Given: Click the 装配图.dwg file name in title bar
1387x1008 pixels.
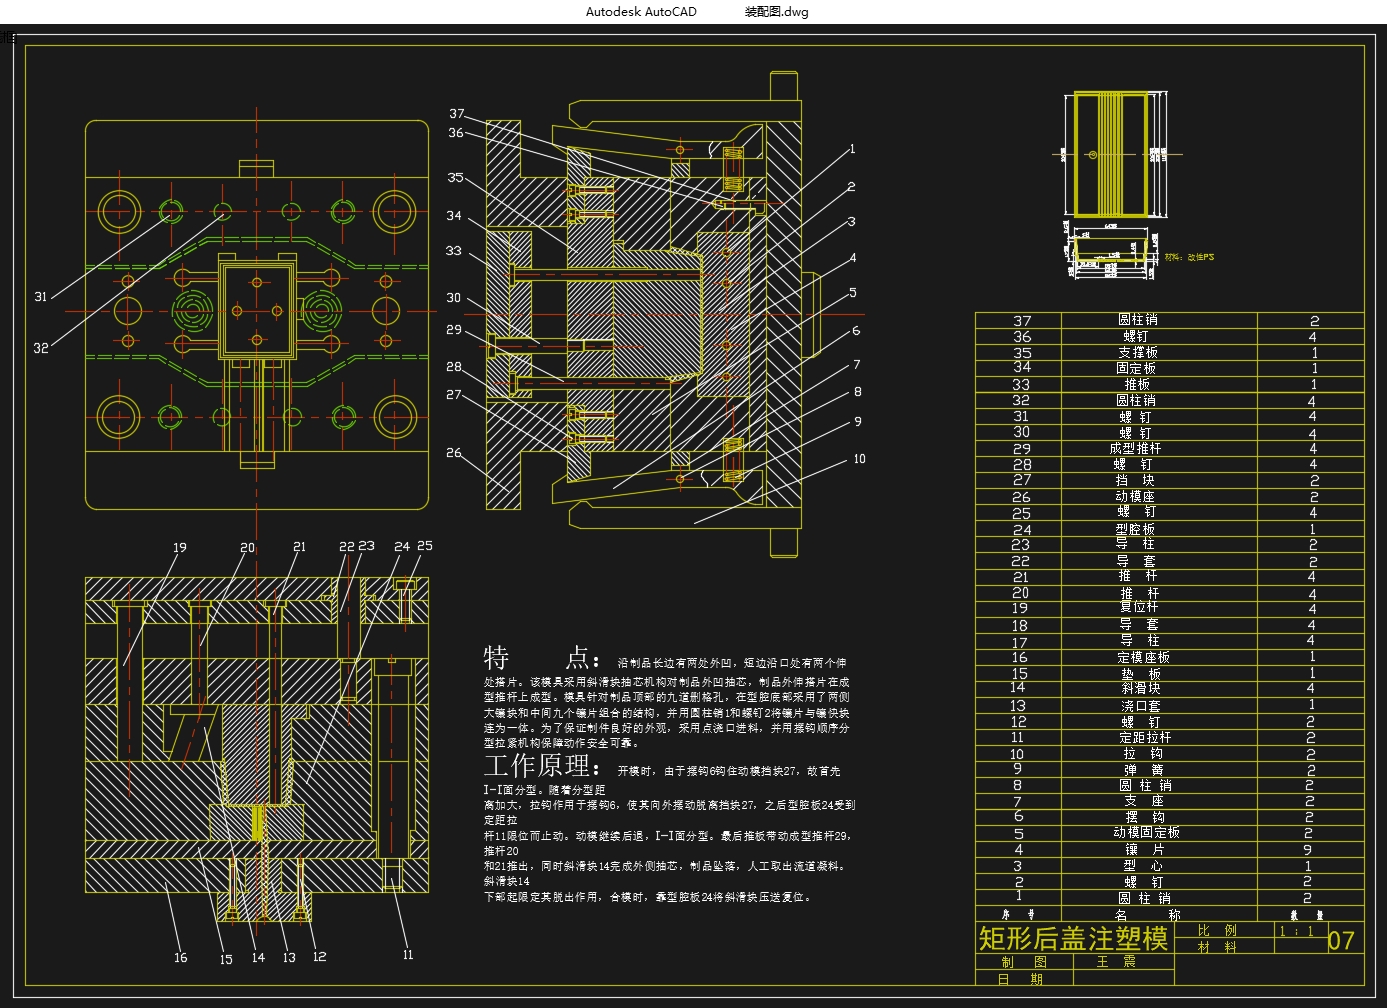Looking at the screenshot, I should click(x=777, y=12).
